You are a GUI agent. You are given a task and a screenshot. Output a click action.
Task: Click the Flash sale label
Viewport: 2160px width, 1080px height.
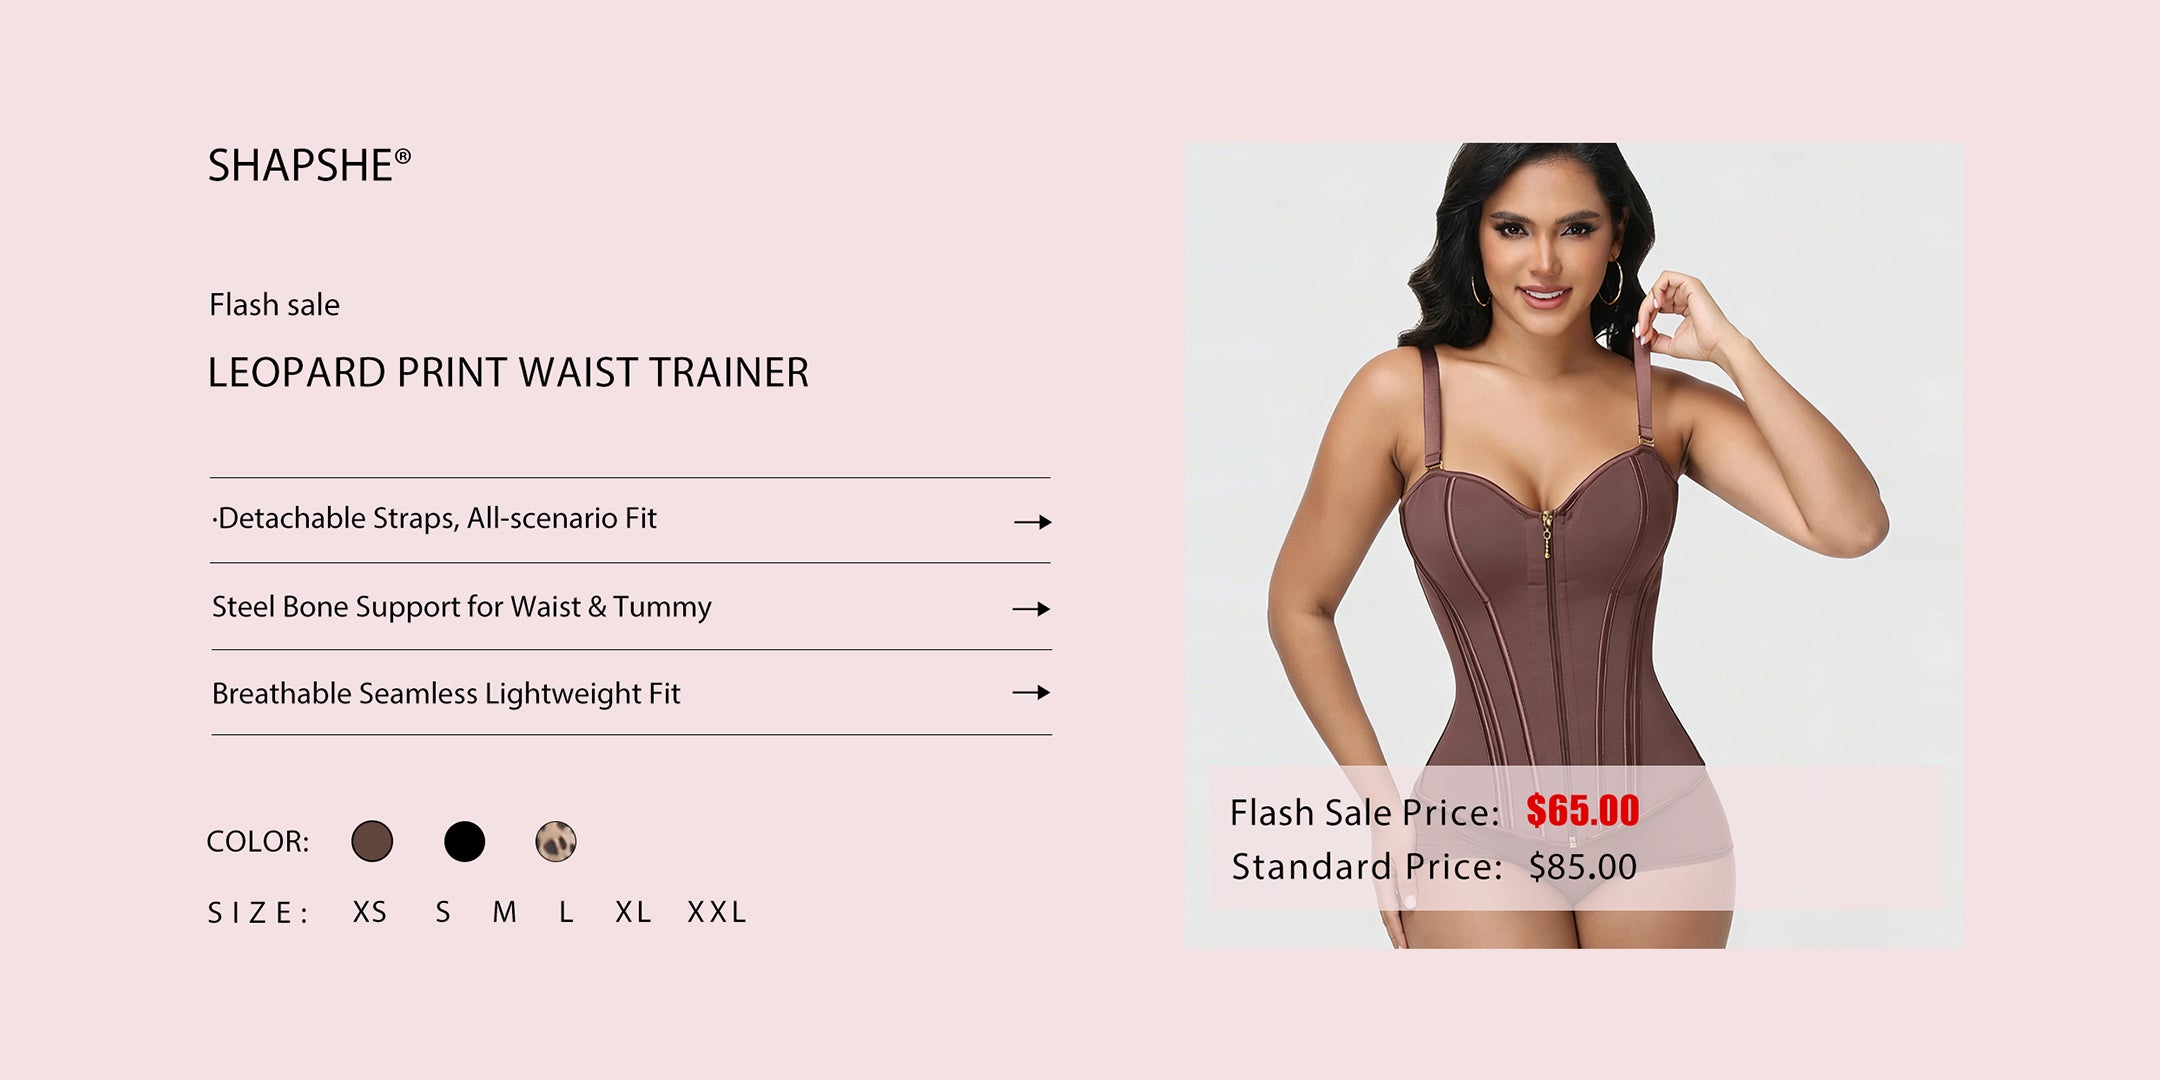[274, 304]
